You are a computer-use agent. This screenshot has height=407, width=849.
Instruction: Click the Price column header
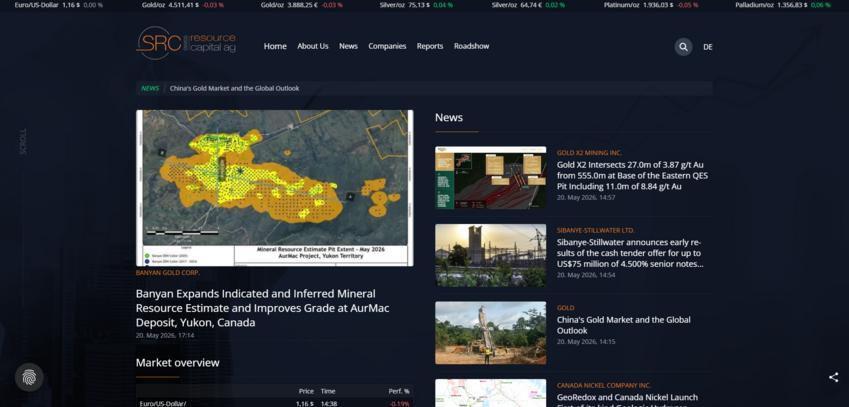(306, 391)
